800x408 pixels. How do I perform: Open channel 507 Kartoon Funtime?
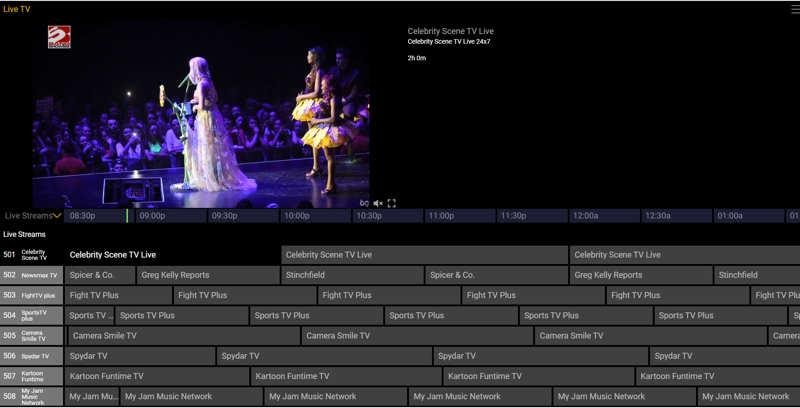pyautogui.click(x=32, y=376)
